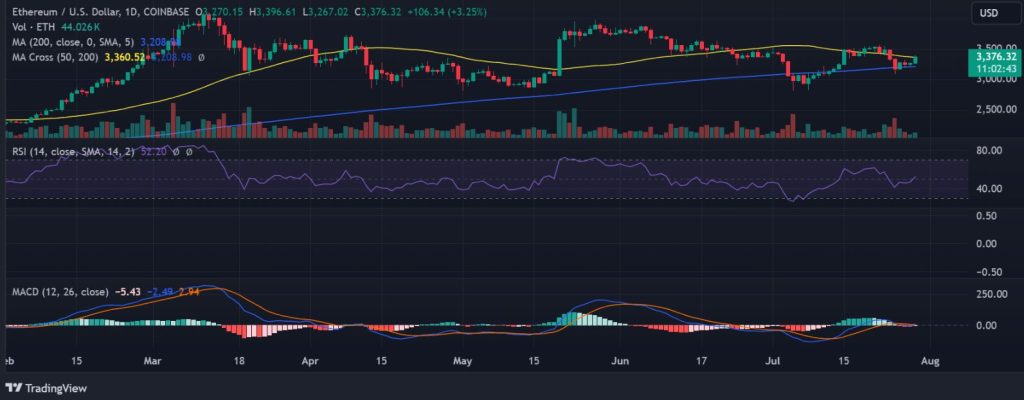The image size is (1024, 400).
Task: Click the 52.20 RSI value in legend
Action: pyautogui.click(x=154, y=151)
